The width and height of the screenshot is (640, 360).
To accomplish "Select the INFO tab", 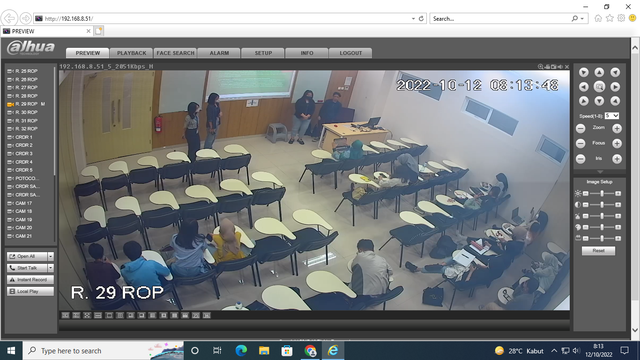I will click(307, 53).
